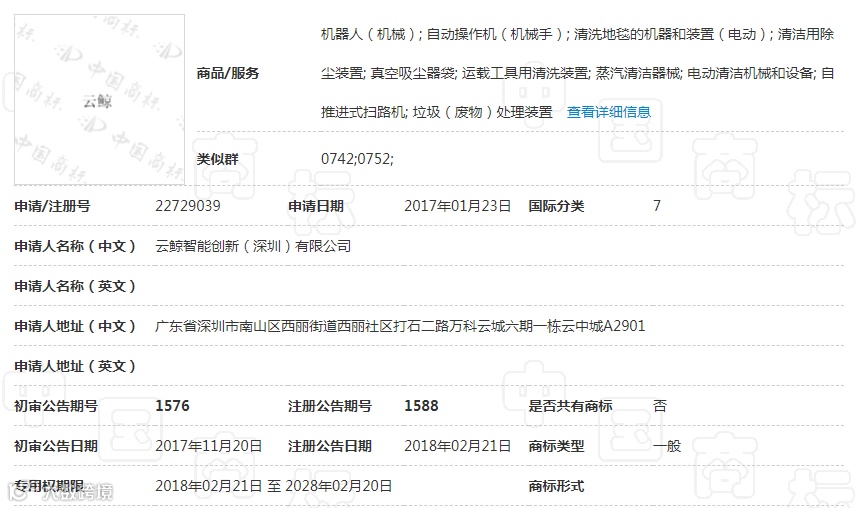
Task: Click exclusive right period 2018年02月21日 至 2028年02月20日
Action: tap(274, 486)
